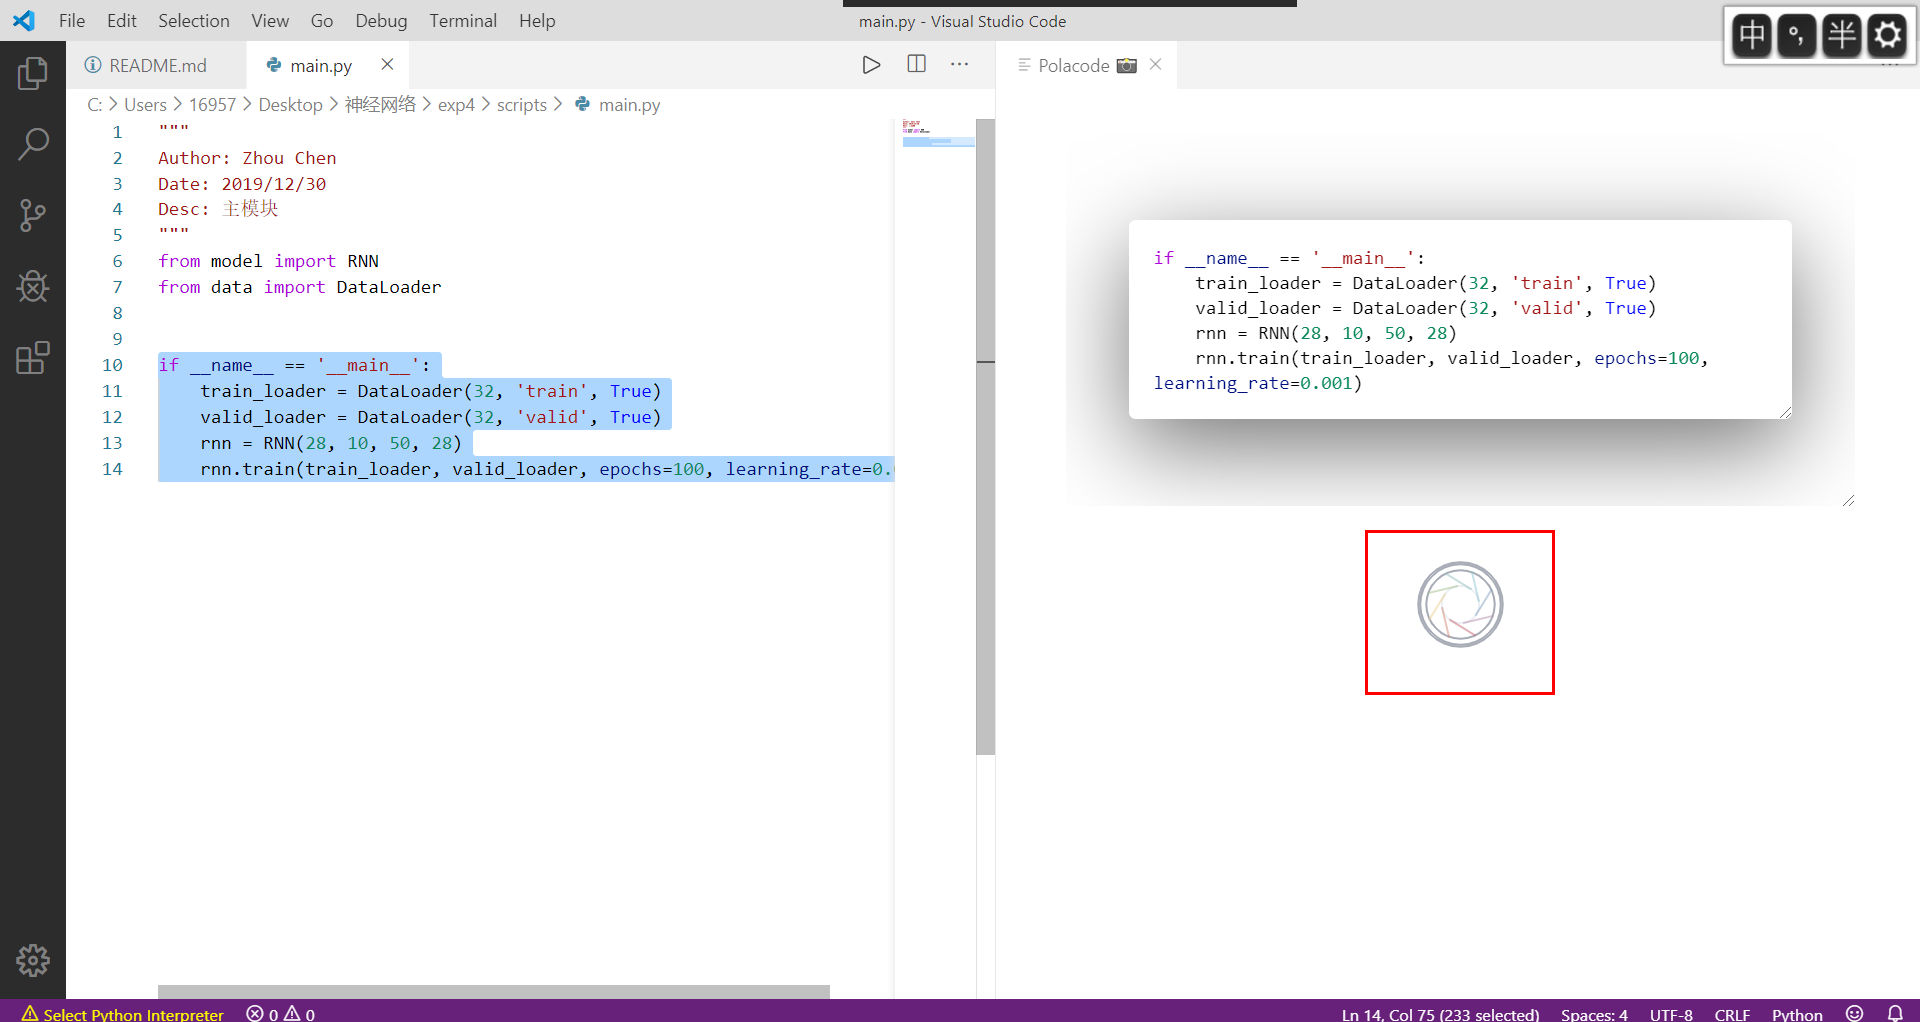This screenshot has height=1022, width=1920.
Task: Open the editor More Actions ellipsis
Action: pyautogui.click(x=960, y=64)
